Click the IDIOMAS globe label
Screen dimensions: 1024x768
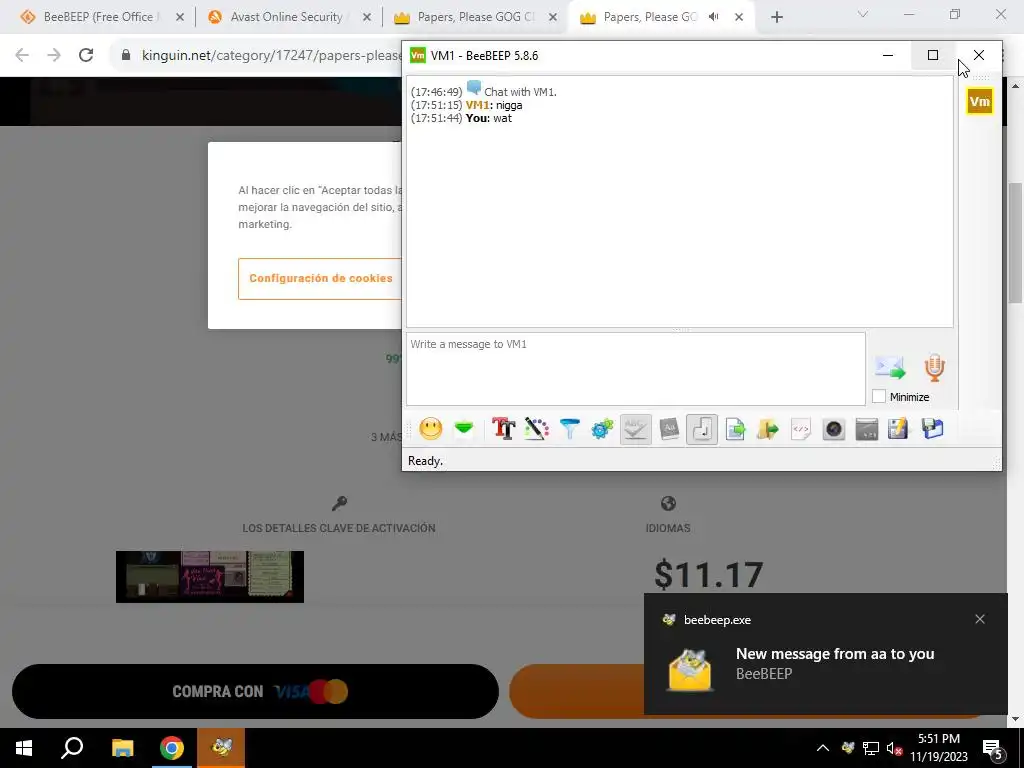coord(667,528)
